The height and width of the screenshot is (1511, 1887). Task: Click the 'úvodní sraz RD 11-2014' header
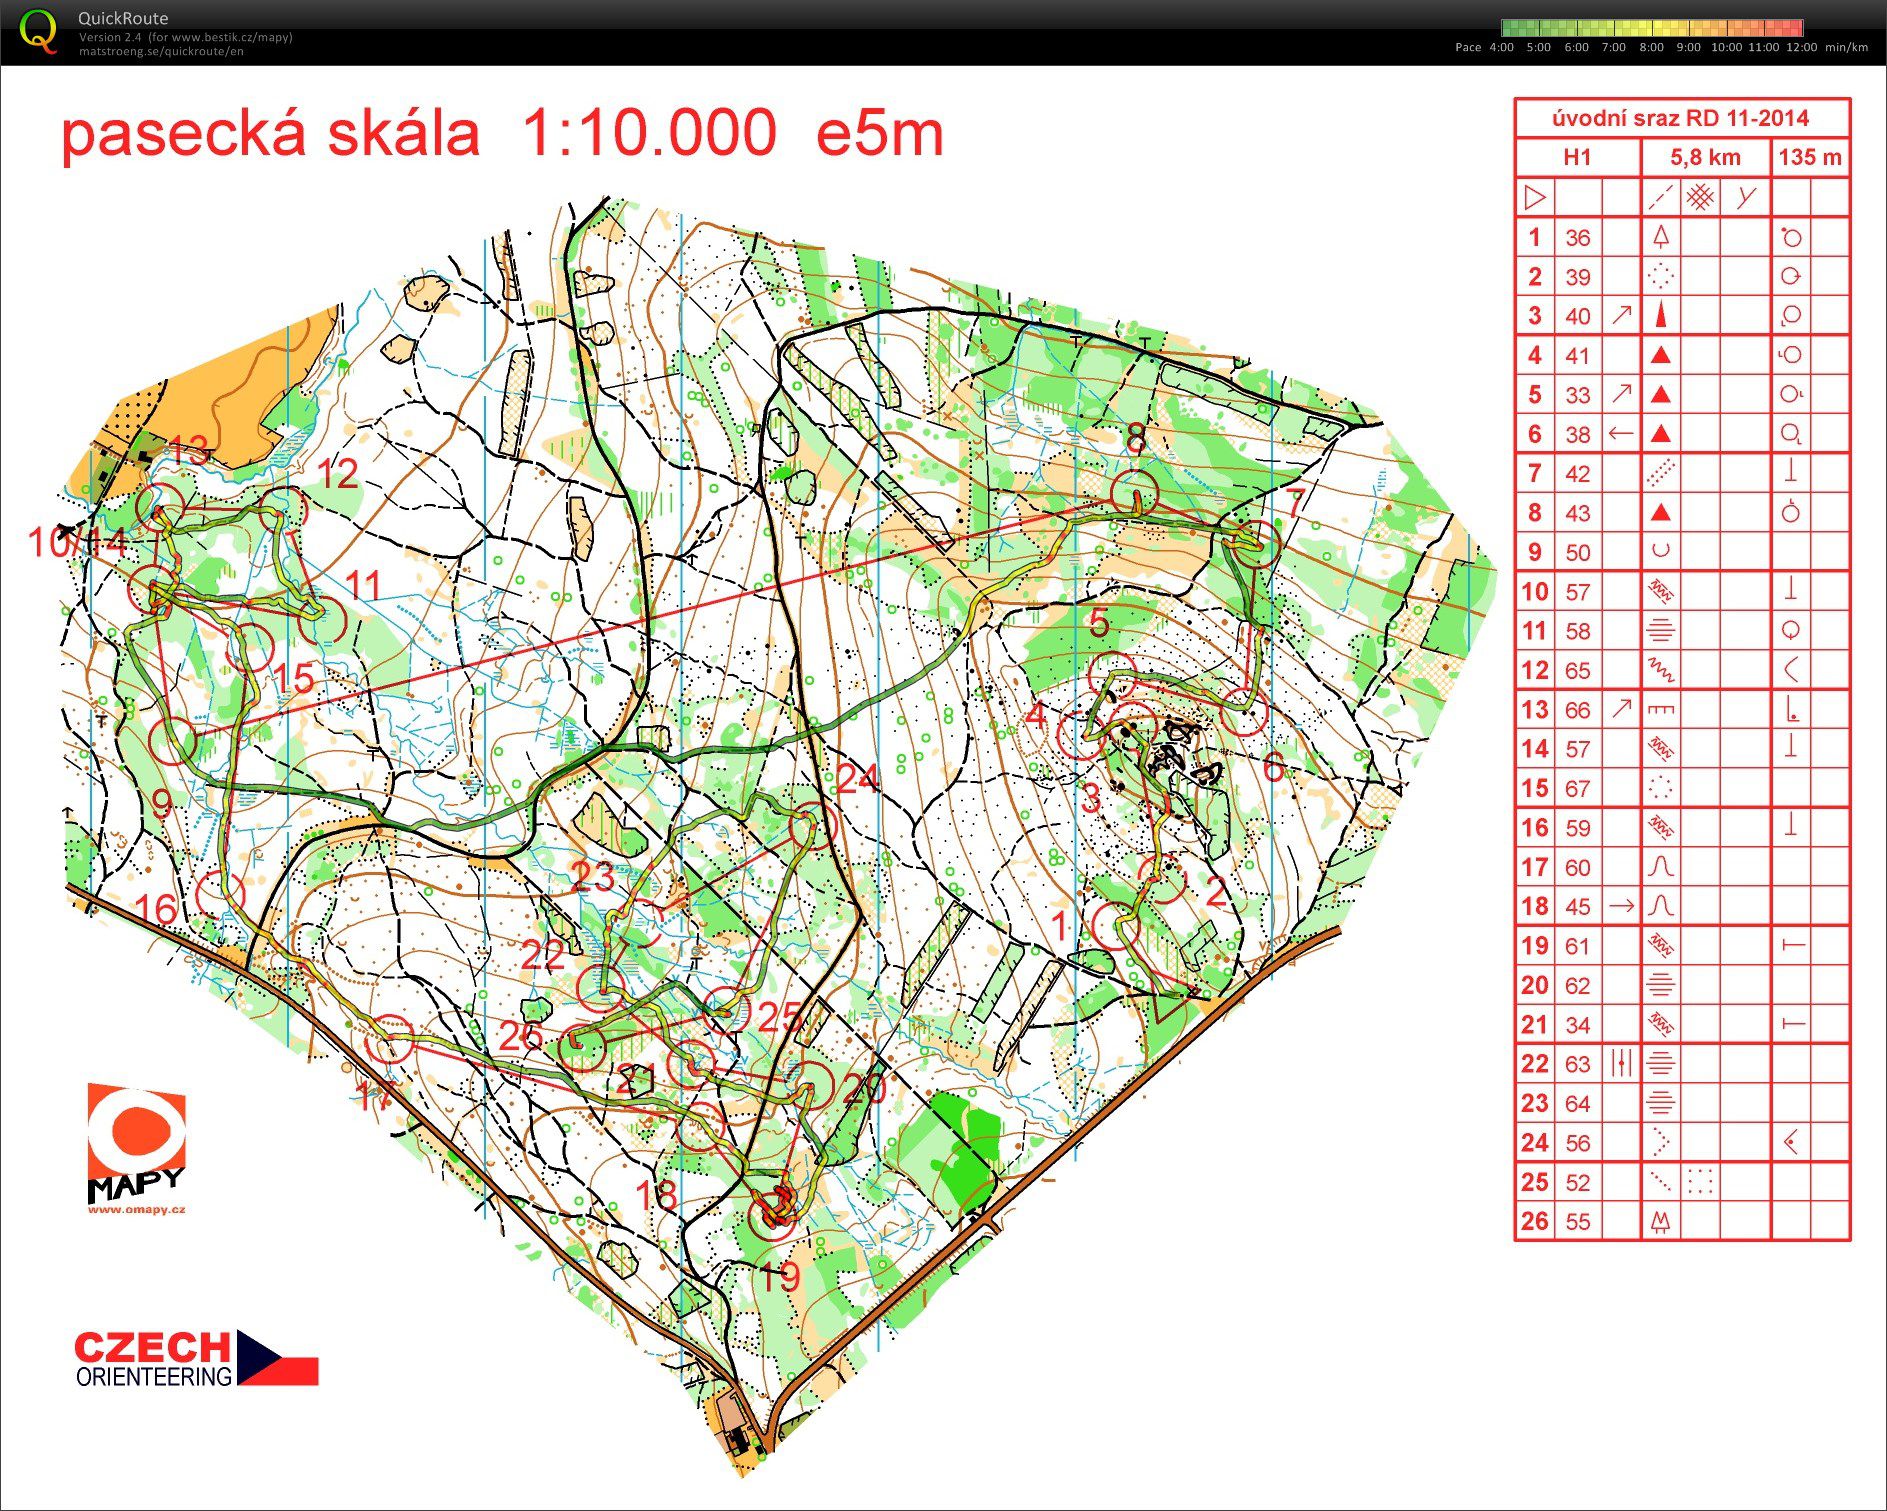pyautogui.click(x=1681, y=118)
